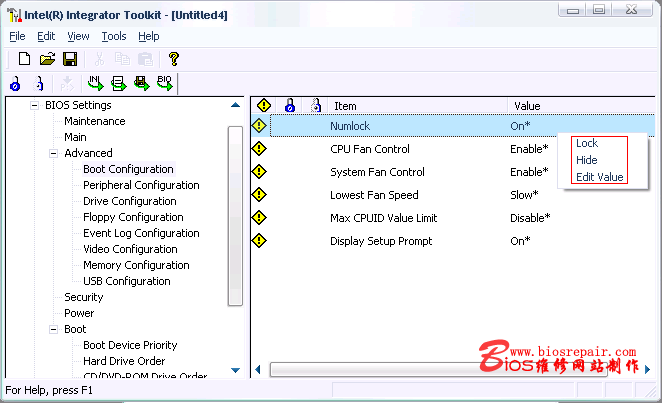
Task: Open the File menu
Action: (17, 36)
